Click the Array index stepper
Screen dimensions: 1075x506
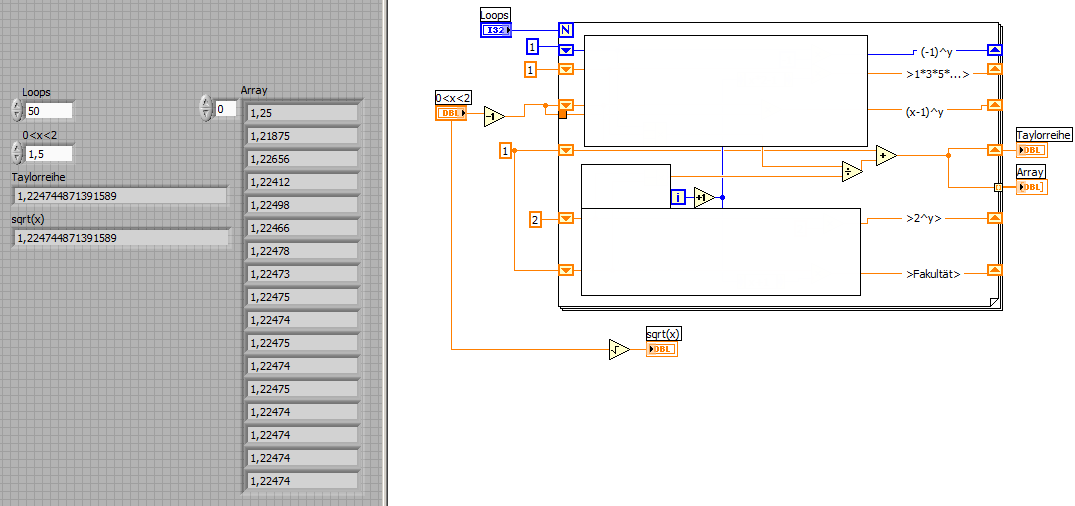[x=206, y=108]
